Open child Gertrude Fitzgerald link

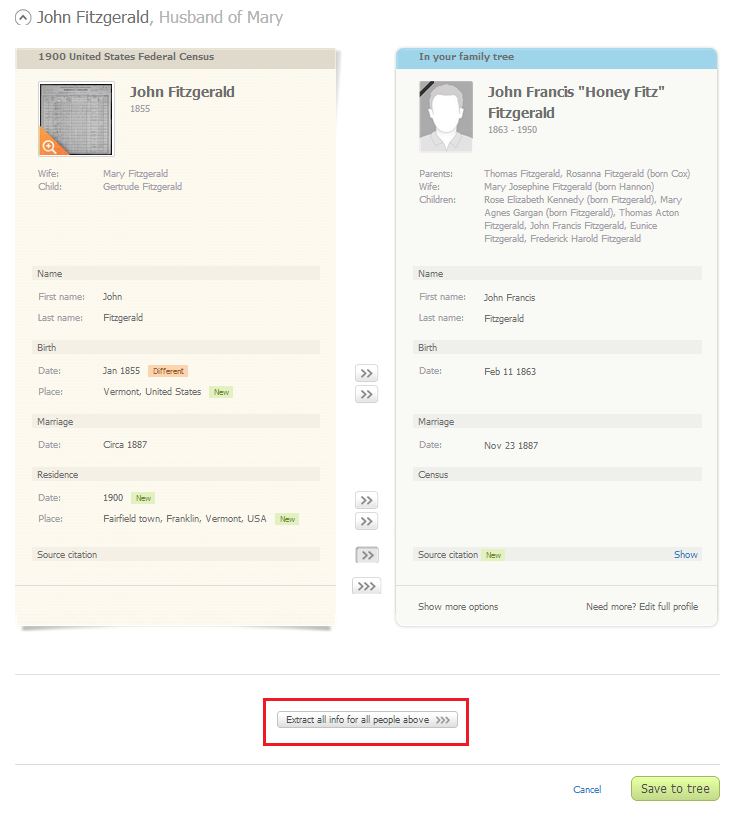142,187
